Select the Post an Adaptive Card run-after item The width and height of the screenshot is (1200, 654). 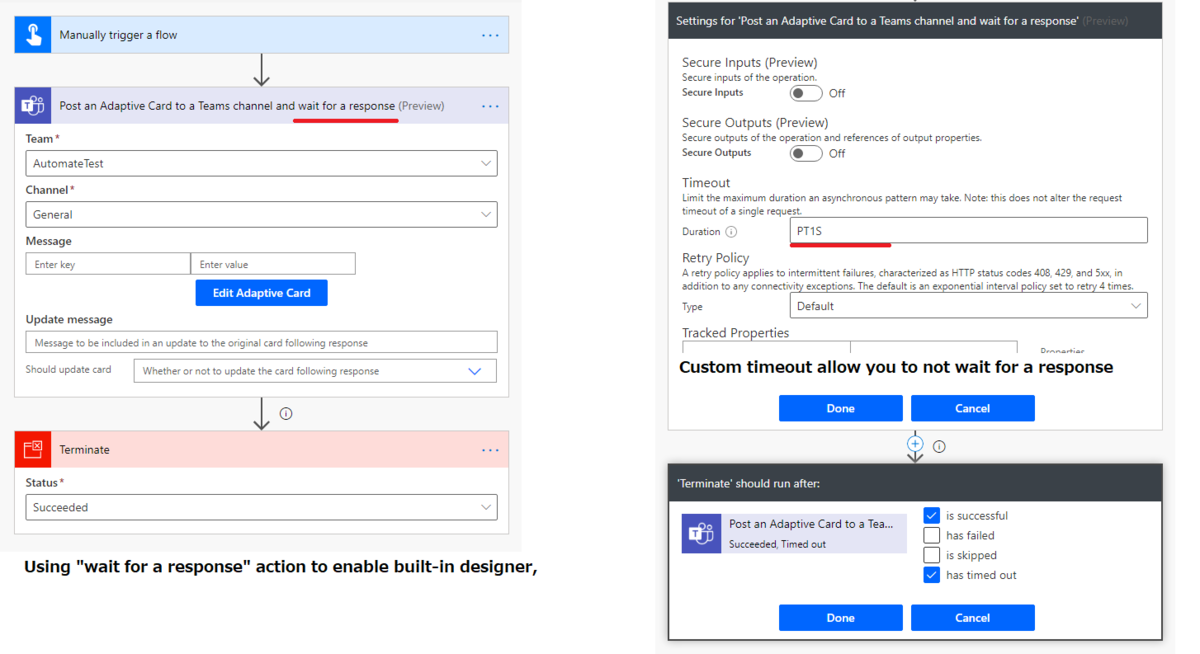pyautogui.click(x=794, y=533)
